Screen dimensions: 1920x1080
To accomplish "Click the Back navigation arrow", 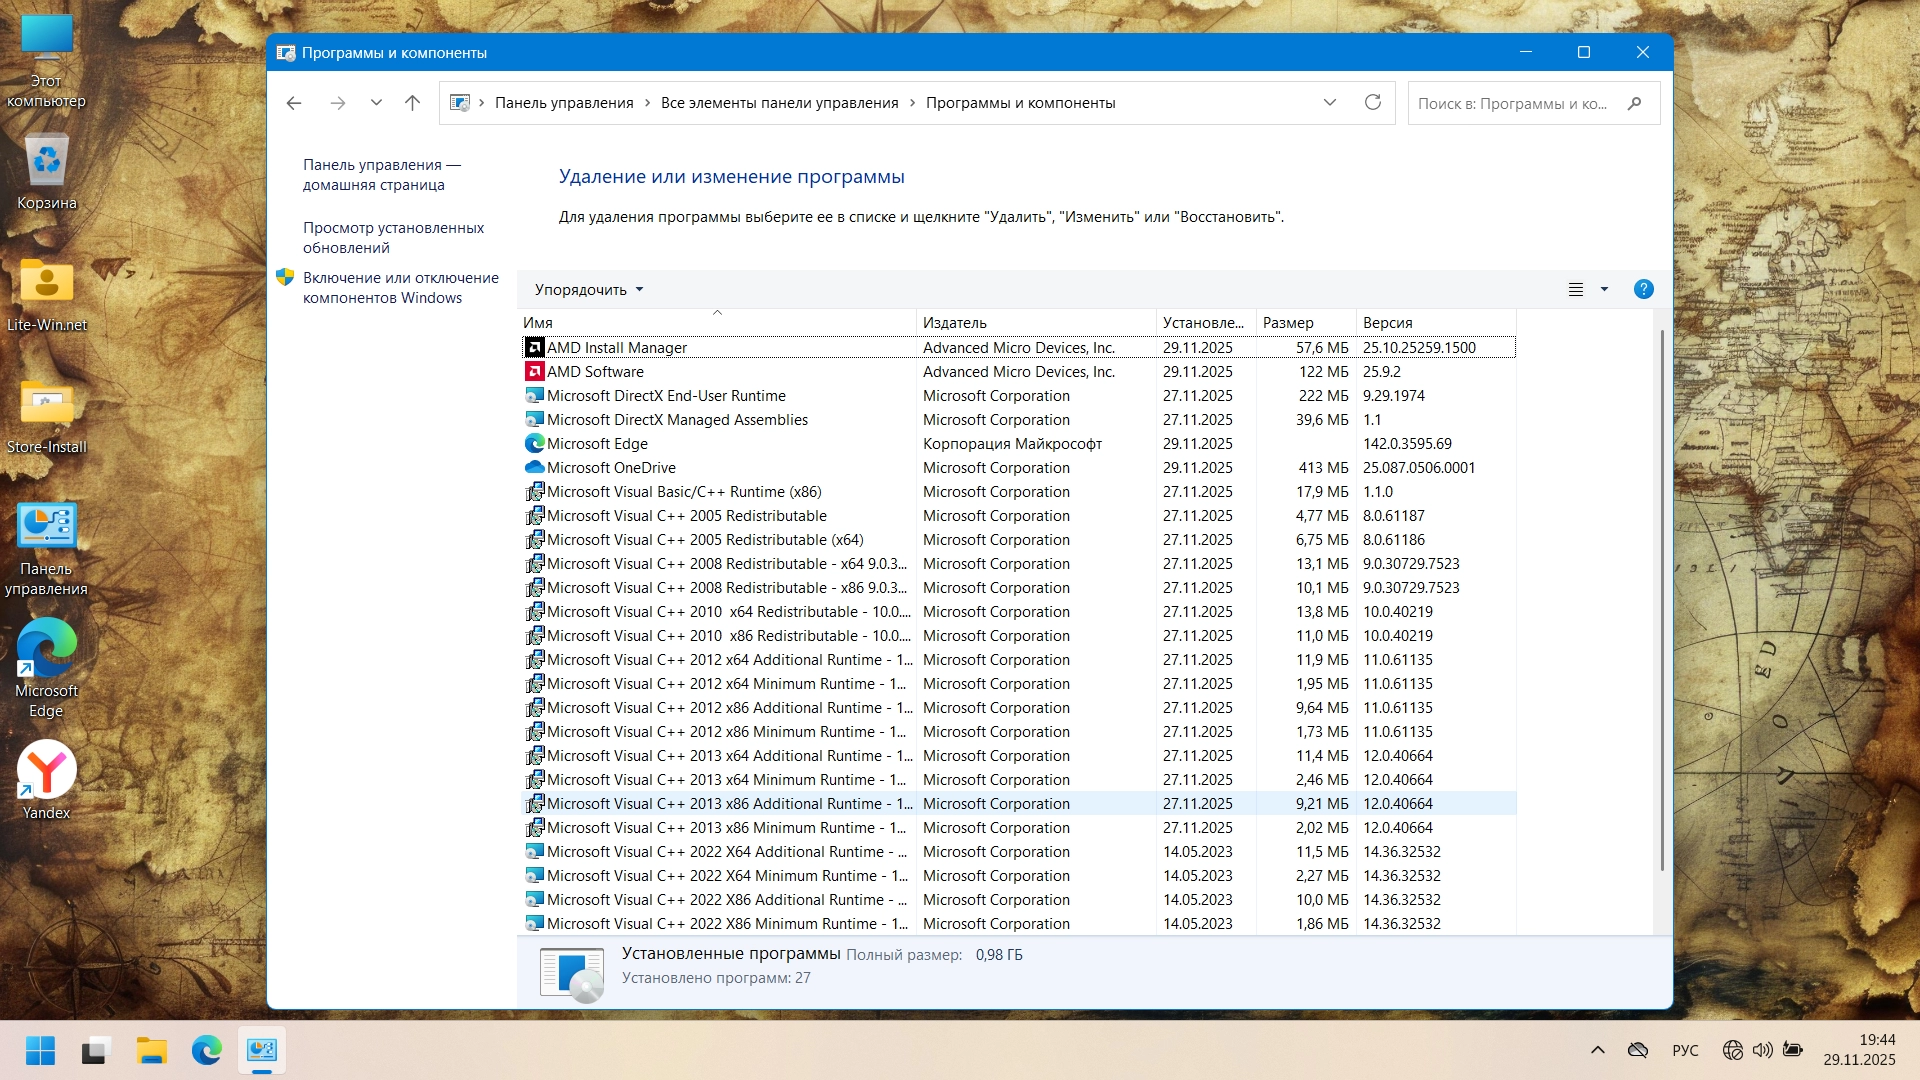I will 294,103.
